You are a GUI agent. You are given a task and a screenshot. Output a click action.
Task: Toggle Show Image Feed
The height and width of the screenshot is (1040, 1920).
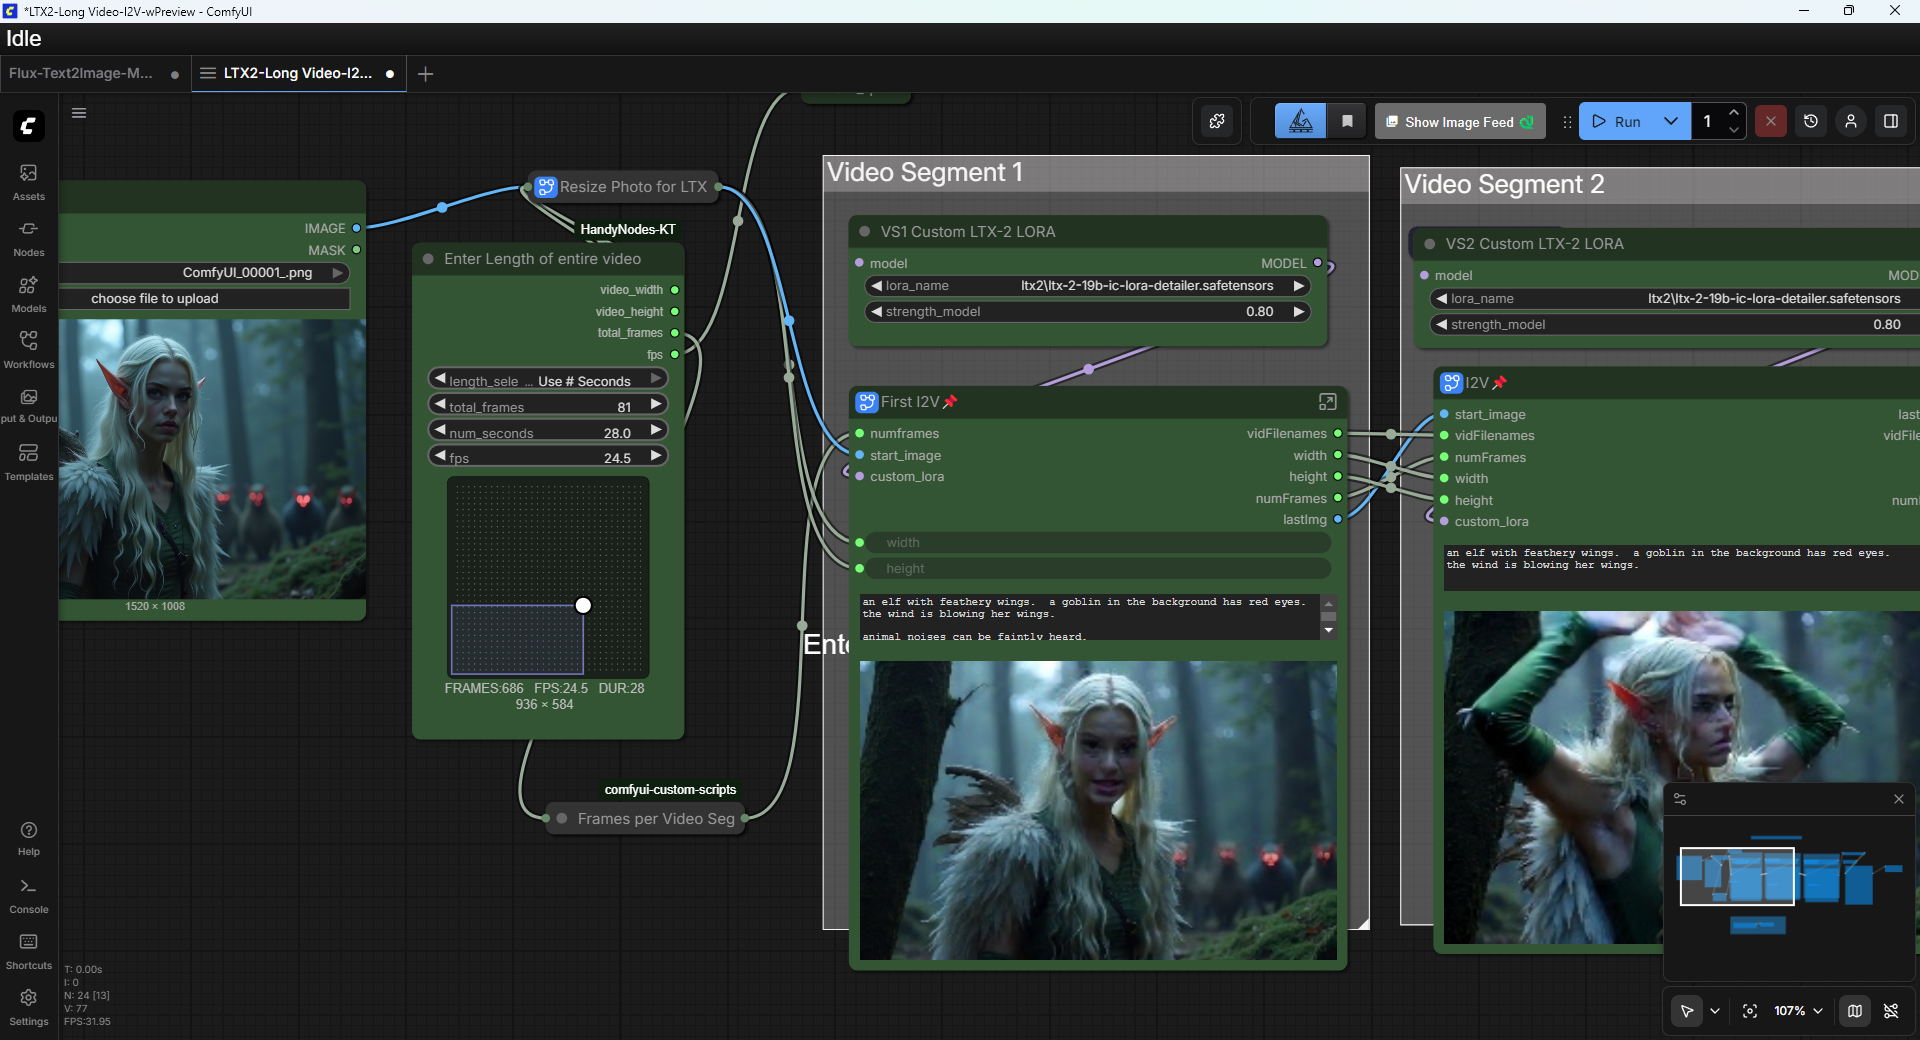coord(1459,122)
